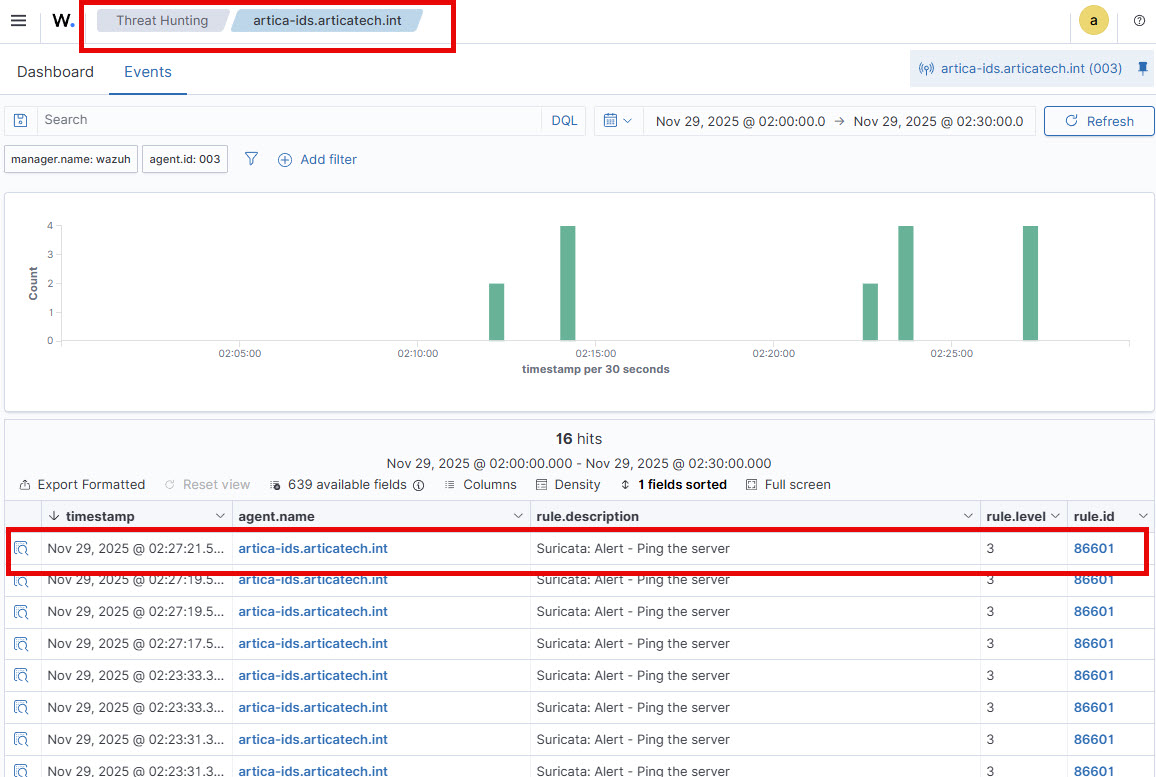Click into the Search query field

[x=290, y=120]
